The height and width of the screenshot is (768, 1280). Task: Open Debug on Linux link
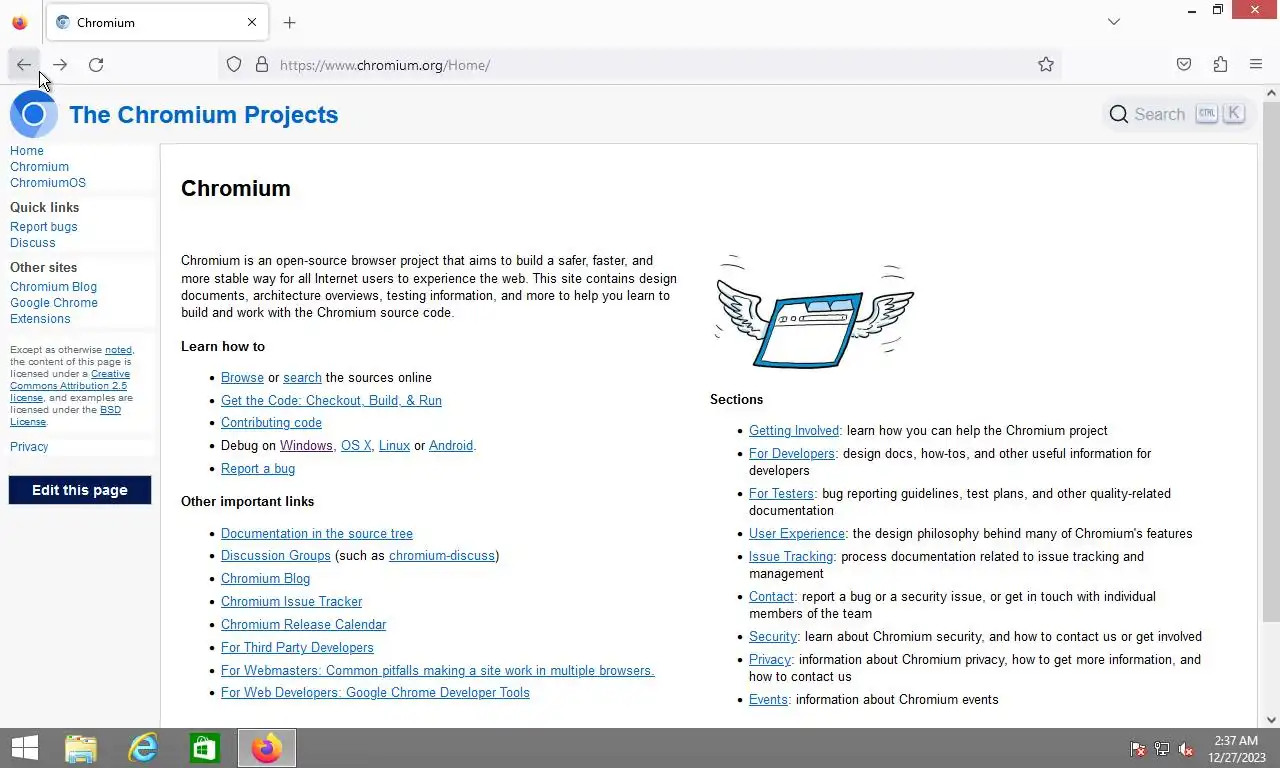coord(394,446)
